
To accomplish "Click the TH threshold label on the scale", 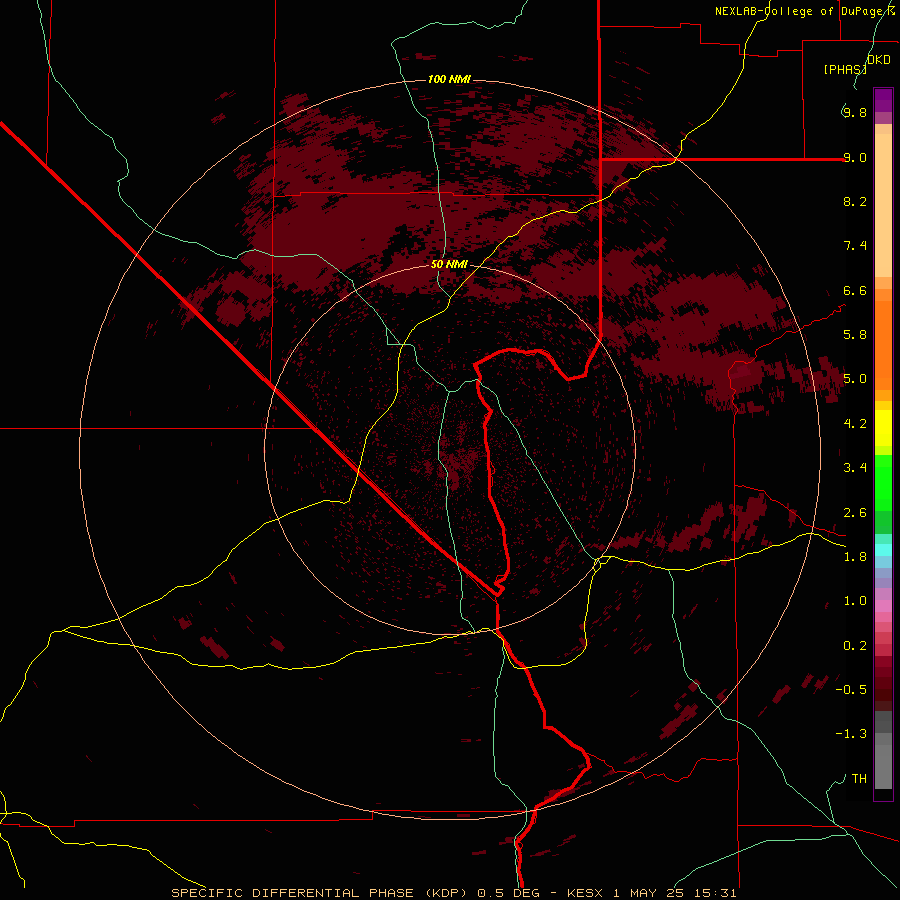I will click(x=859, y=778).
